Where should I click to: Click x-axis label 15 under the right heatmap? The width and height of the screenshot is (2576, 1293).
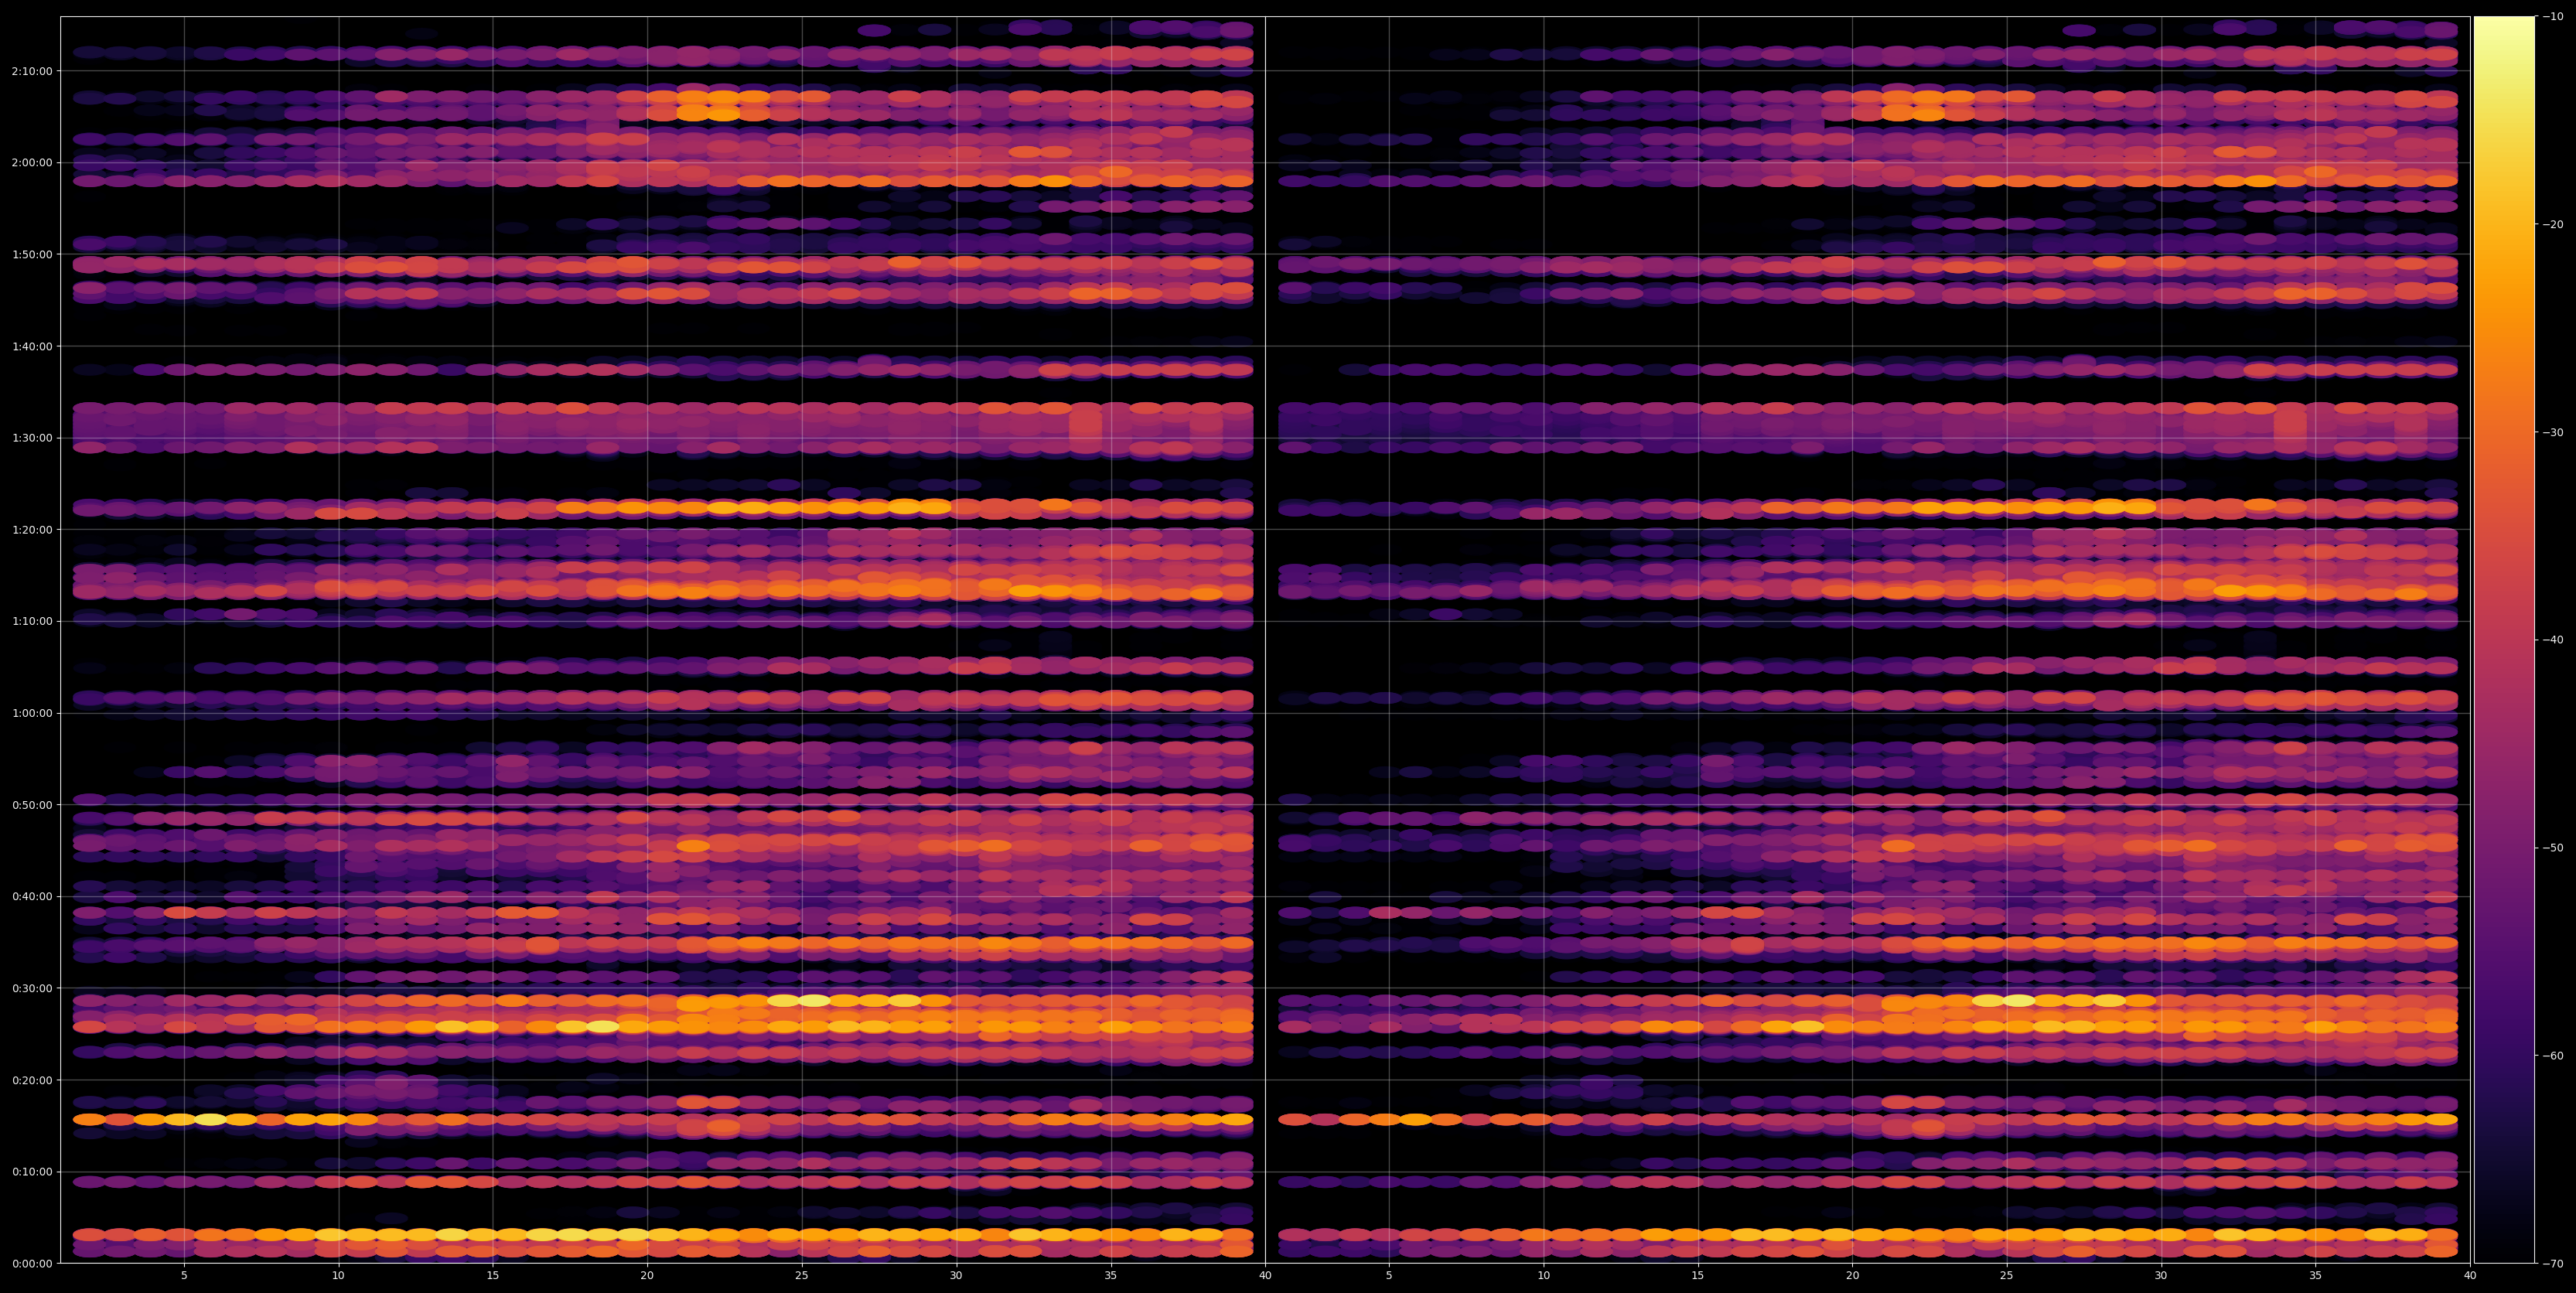point(1698,1276)
